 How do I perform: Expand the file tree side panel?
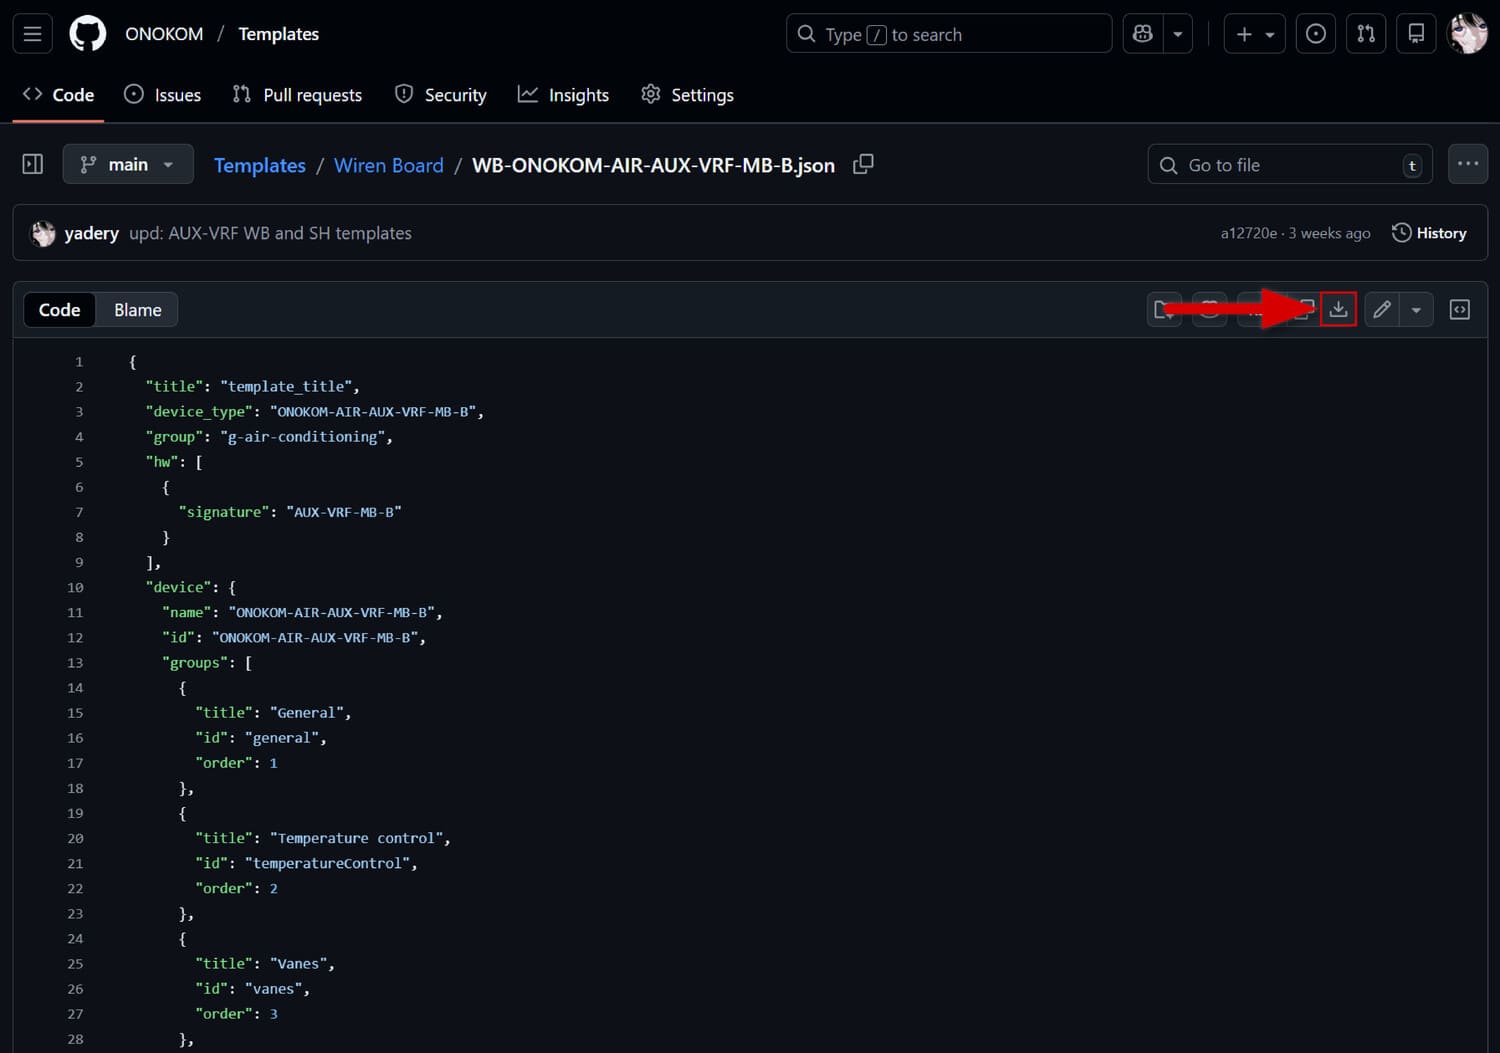point(33,164)
